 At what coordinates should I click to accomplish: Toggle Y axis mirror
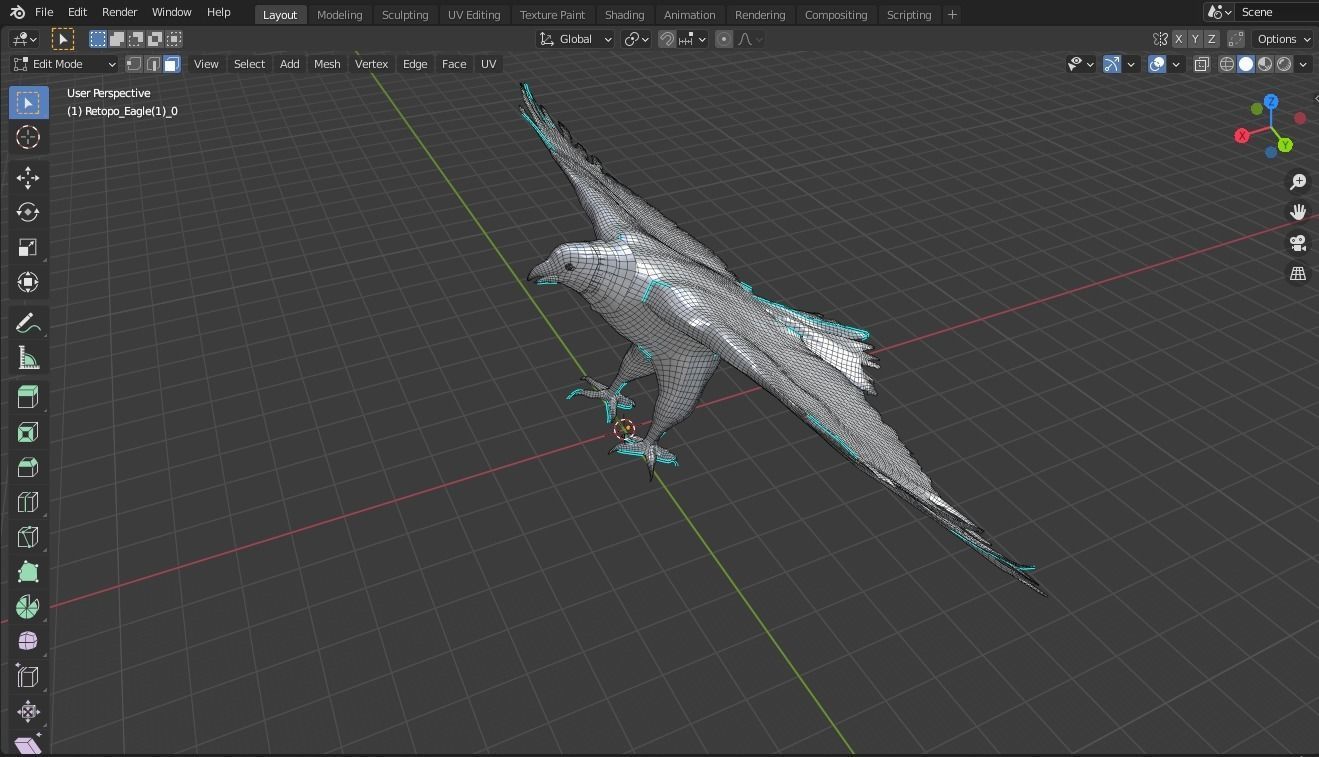(1195, 39)
